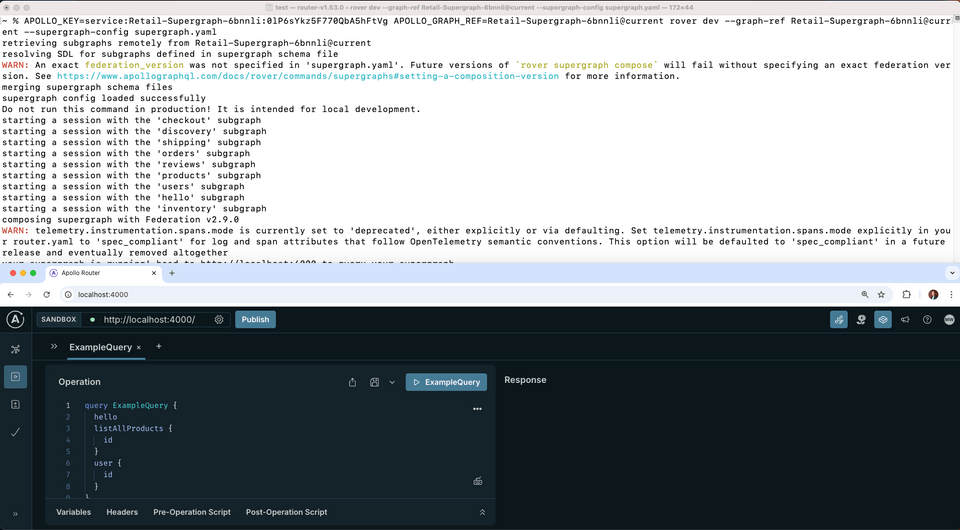Screen dimensions: 960x530
Task: Click terminal line mentioning the 'checkout' subgraph
Action: (x=132, y=120)
